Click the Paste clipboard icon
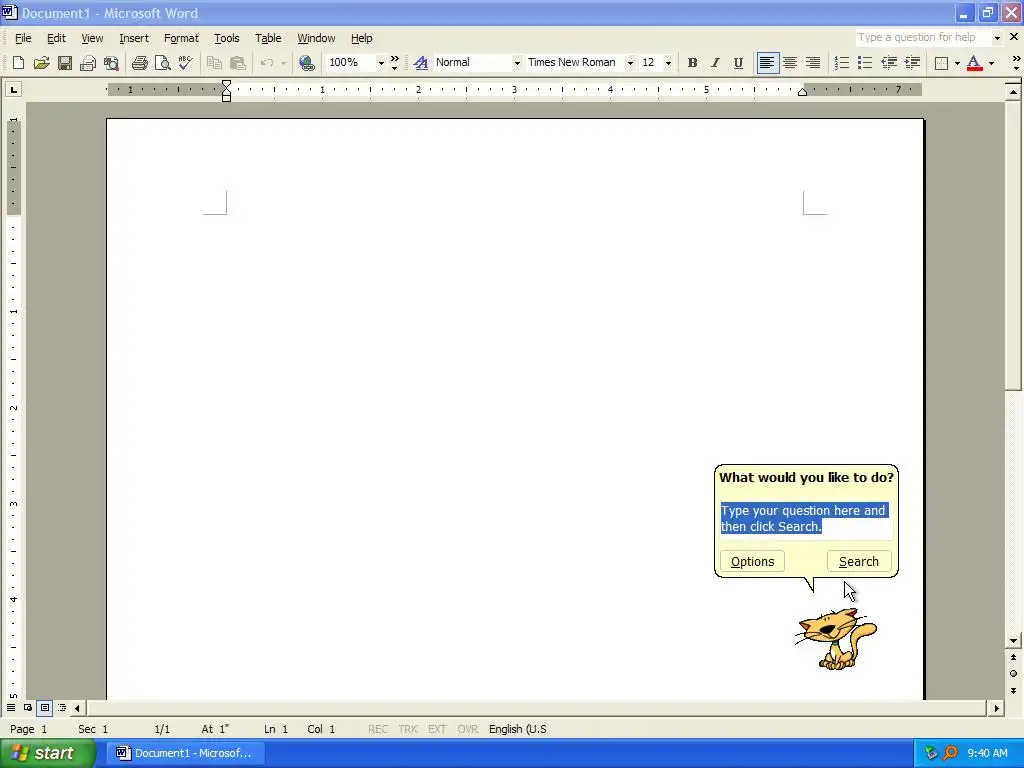The height and width of the screenshot is (768, 1024). click(x=238, y=63)
